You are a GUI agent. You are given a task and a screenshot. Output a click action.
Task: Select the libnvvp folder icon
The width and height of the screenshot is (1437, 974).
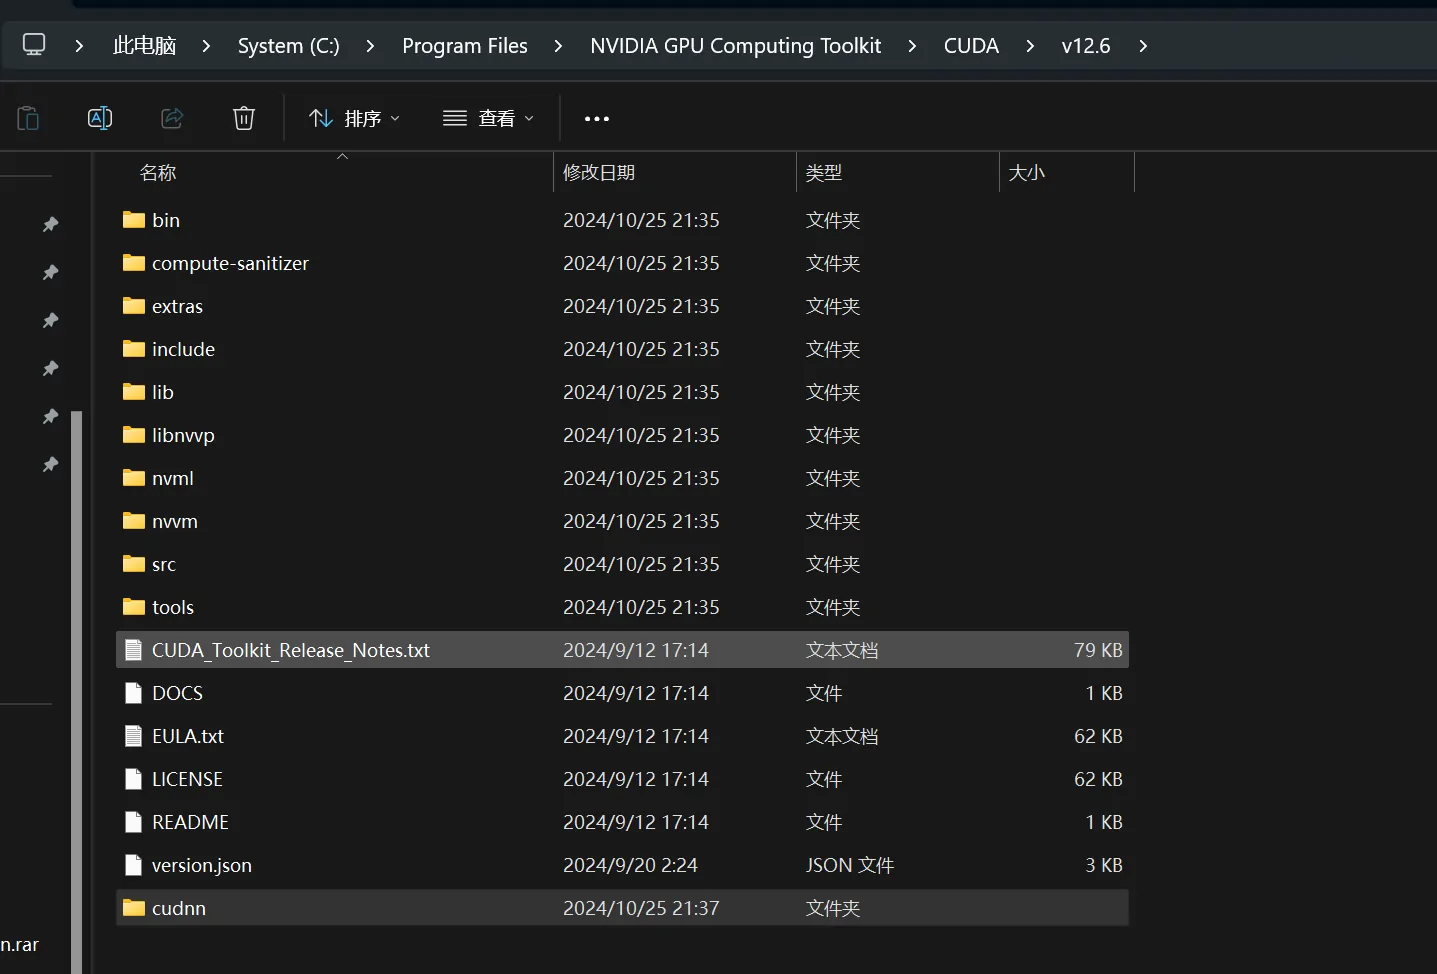(x=134, y=435)
